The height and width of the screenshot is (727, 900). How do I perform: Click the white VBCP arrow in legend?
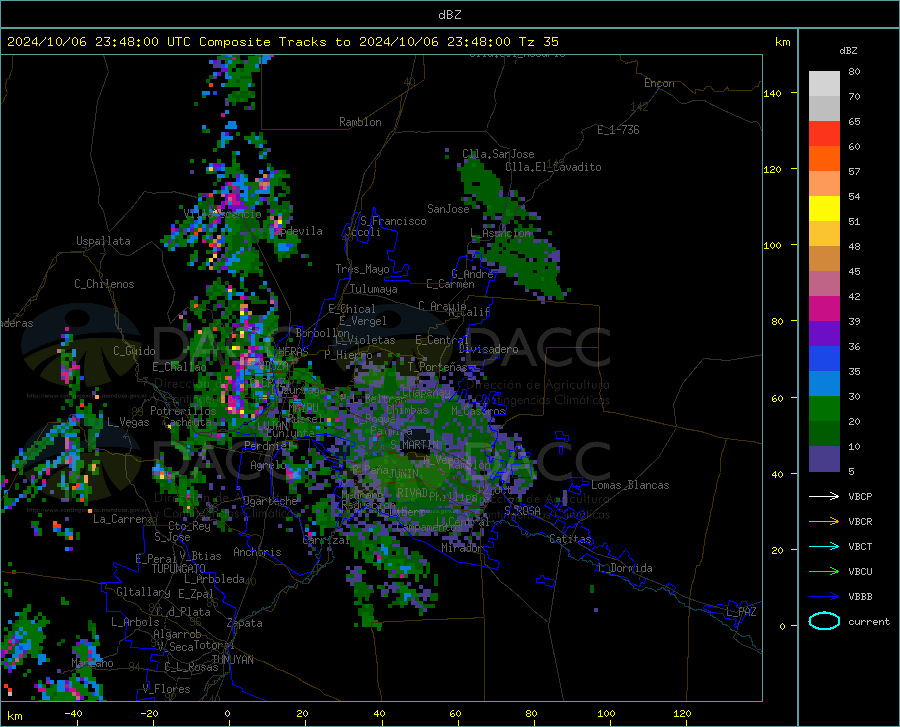[824, 496]
